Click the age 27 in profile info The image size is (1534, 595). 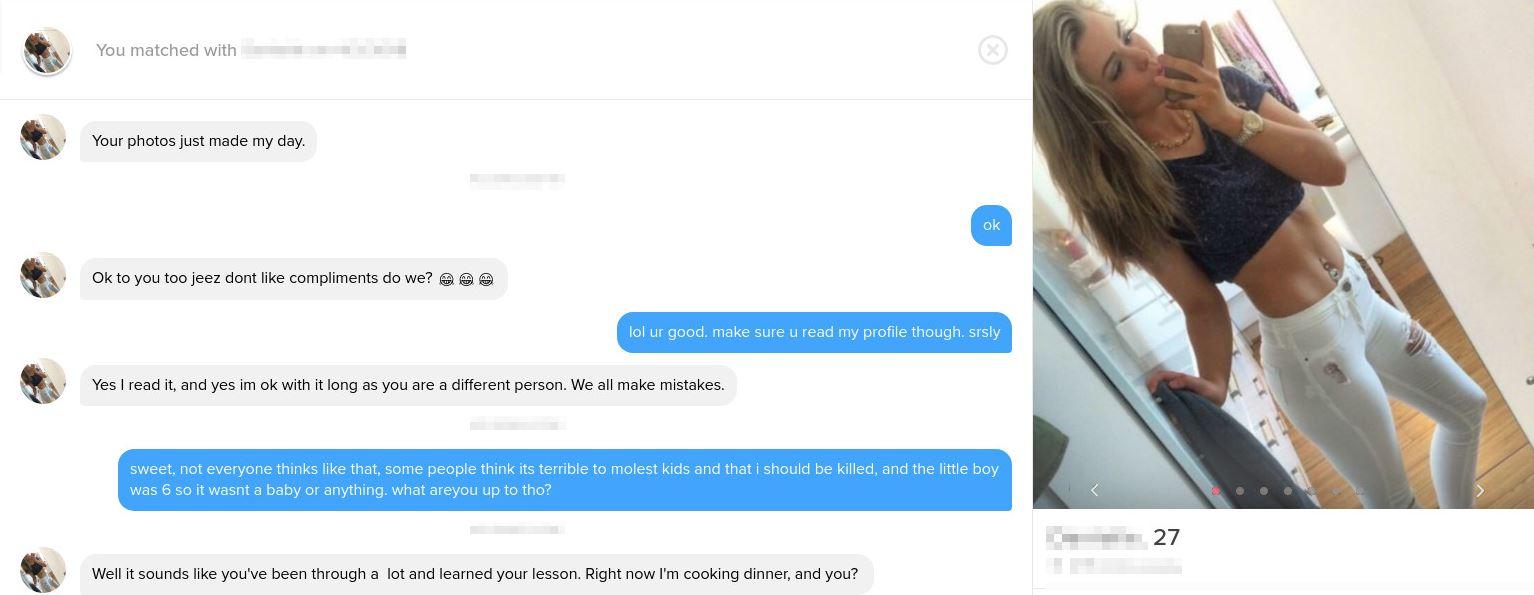(x=1166, y=537)
